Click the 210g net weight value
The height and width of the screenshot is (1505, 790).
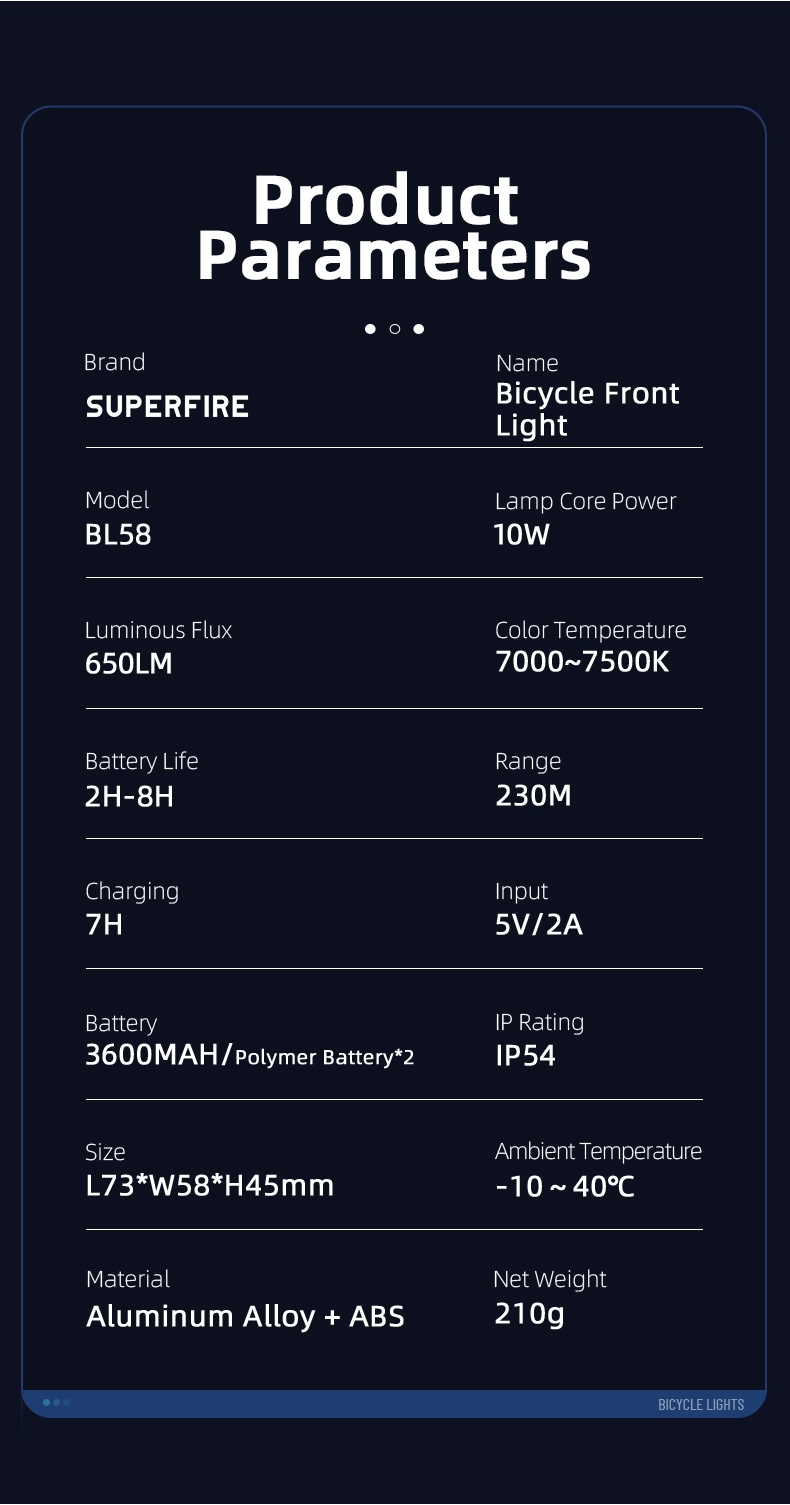529,1314
